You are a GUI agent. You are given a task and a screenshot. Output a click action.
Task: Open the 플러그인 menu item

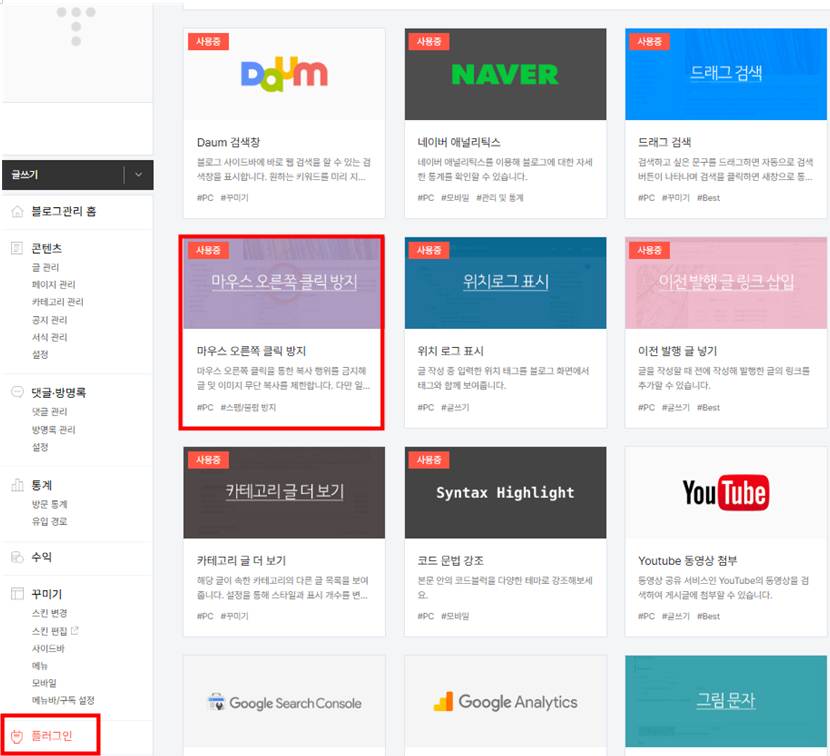(x=52, y=736)
